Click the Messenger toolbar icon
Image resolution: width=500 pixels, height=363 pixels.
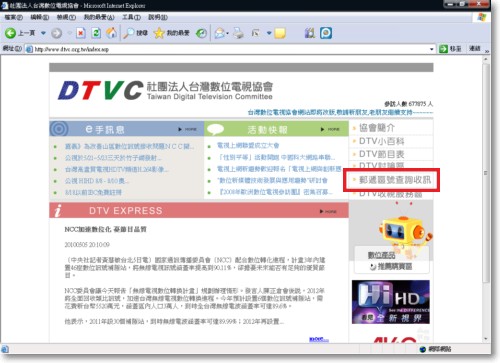(x=326, y=33)
